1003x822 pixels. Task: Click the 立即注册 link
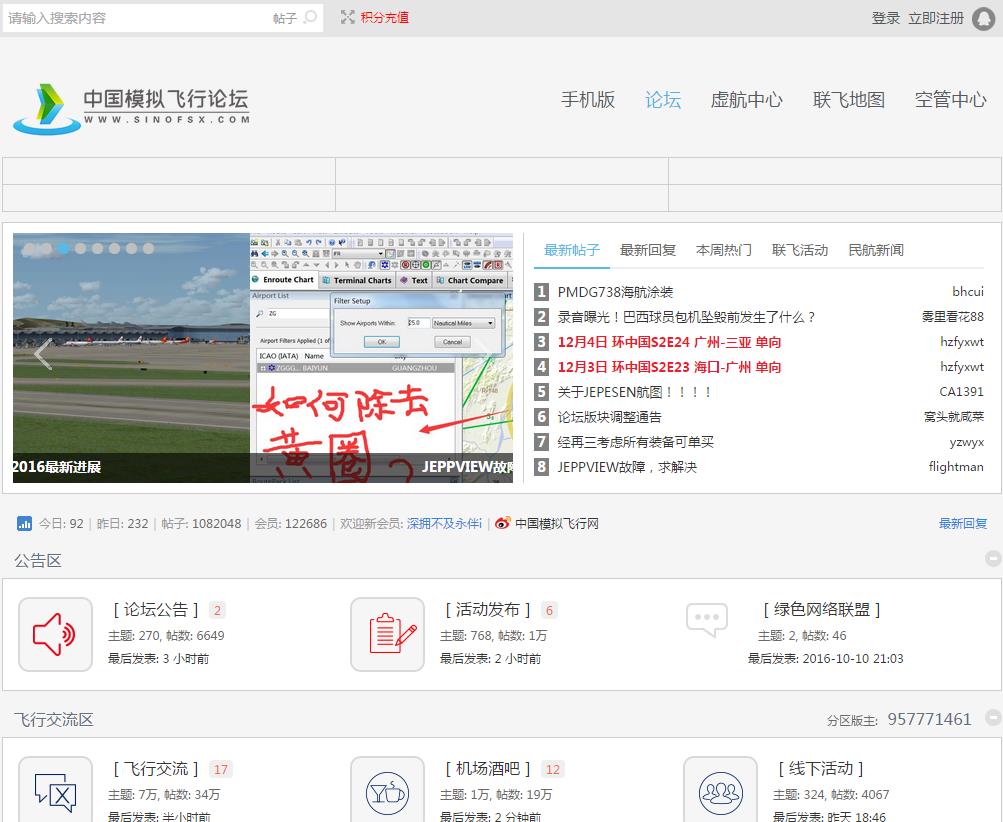(936, 19)
